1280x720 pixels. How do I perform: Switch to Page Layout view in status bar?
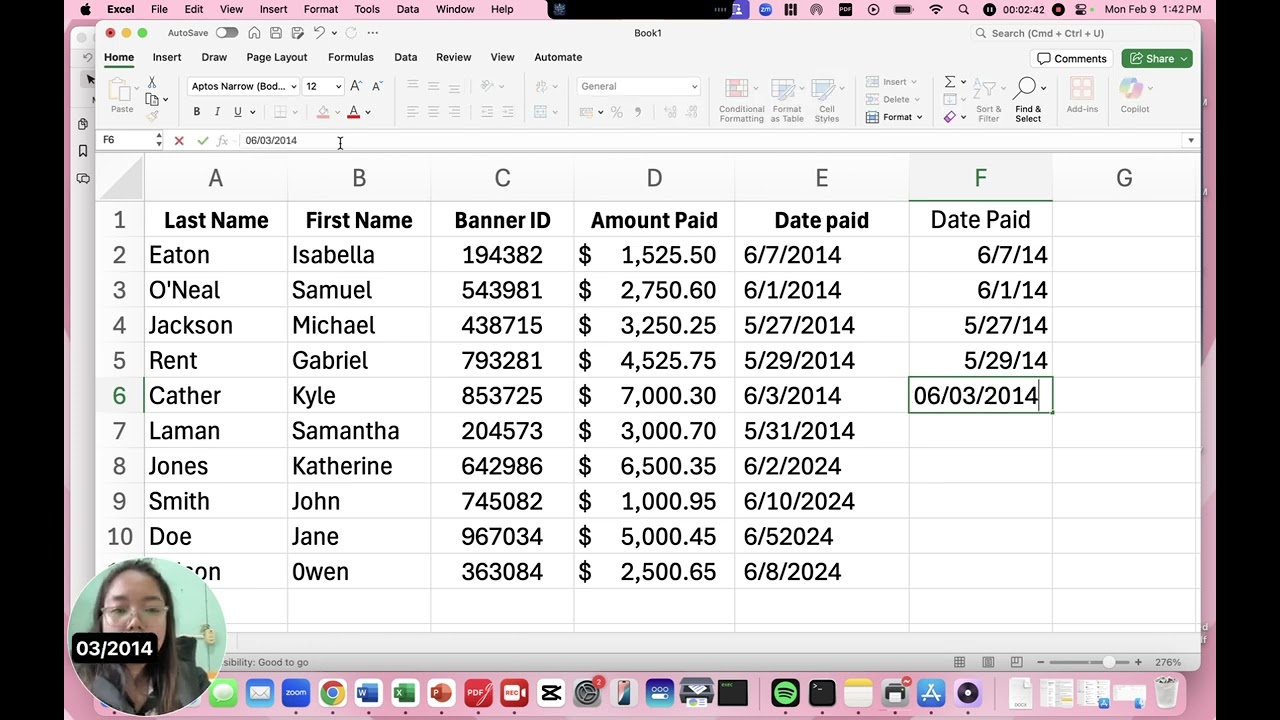pyautogui.click(x=988, y=662)
